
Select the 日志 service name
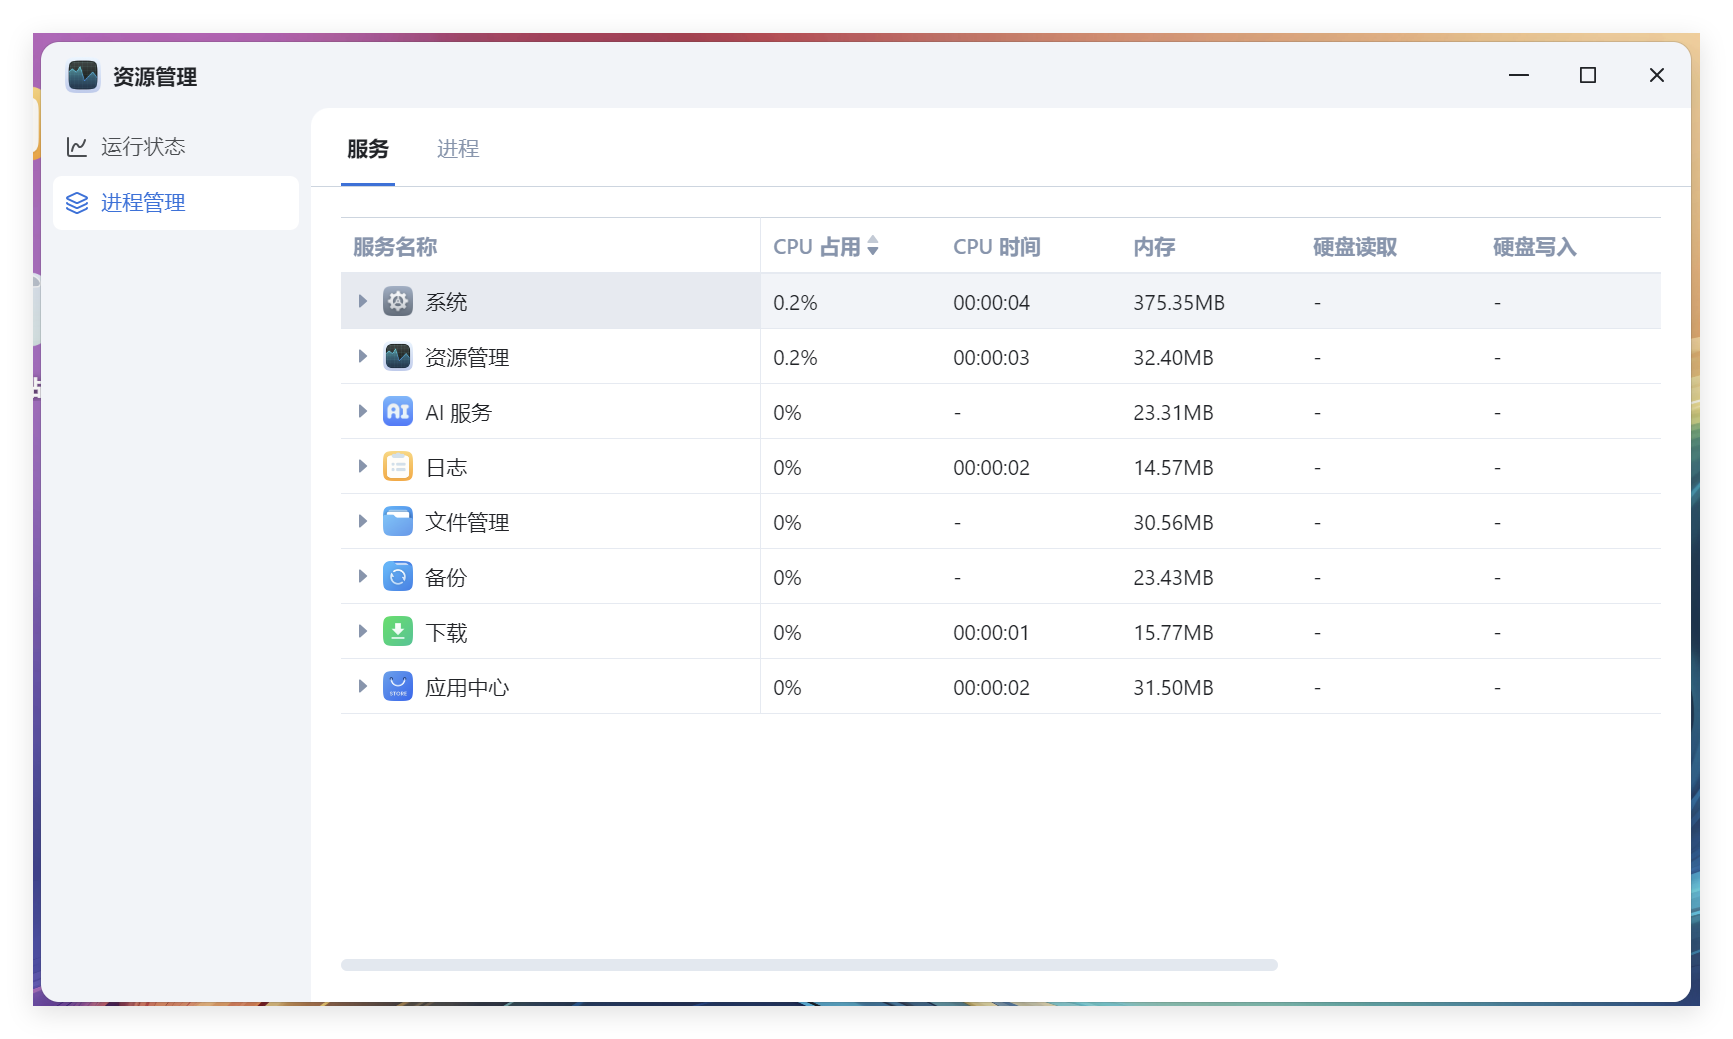(446, 467)
